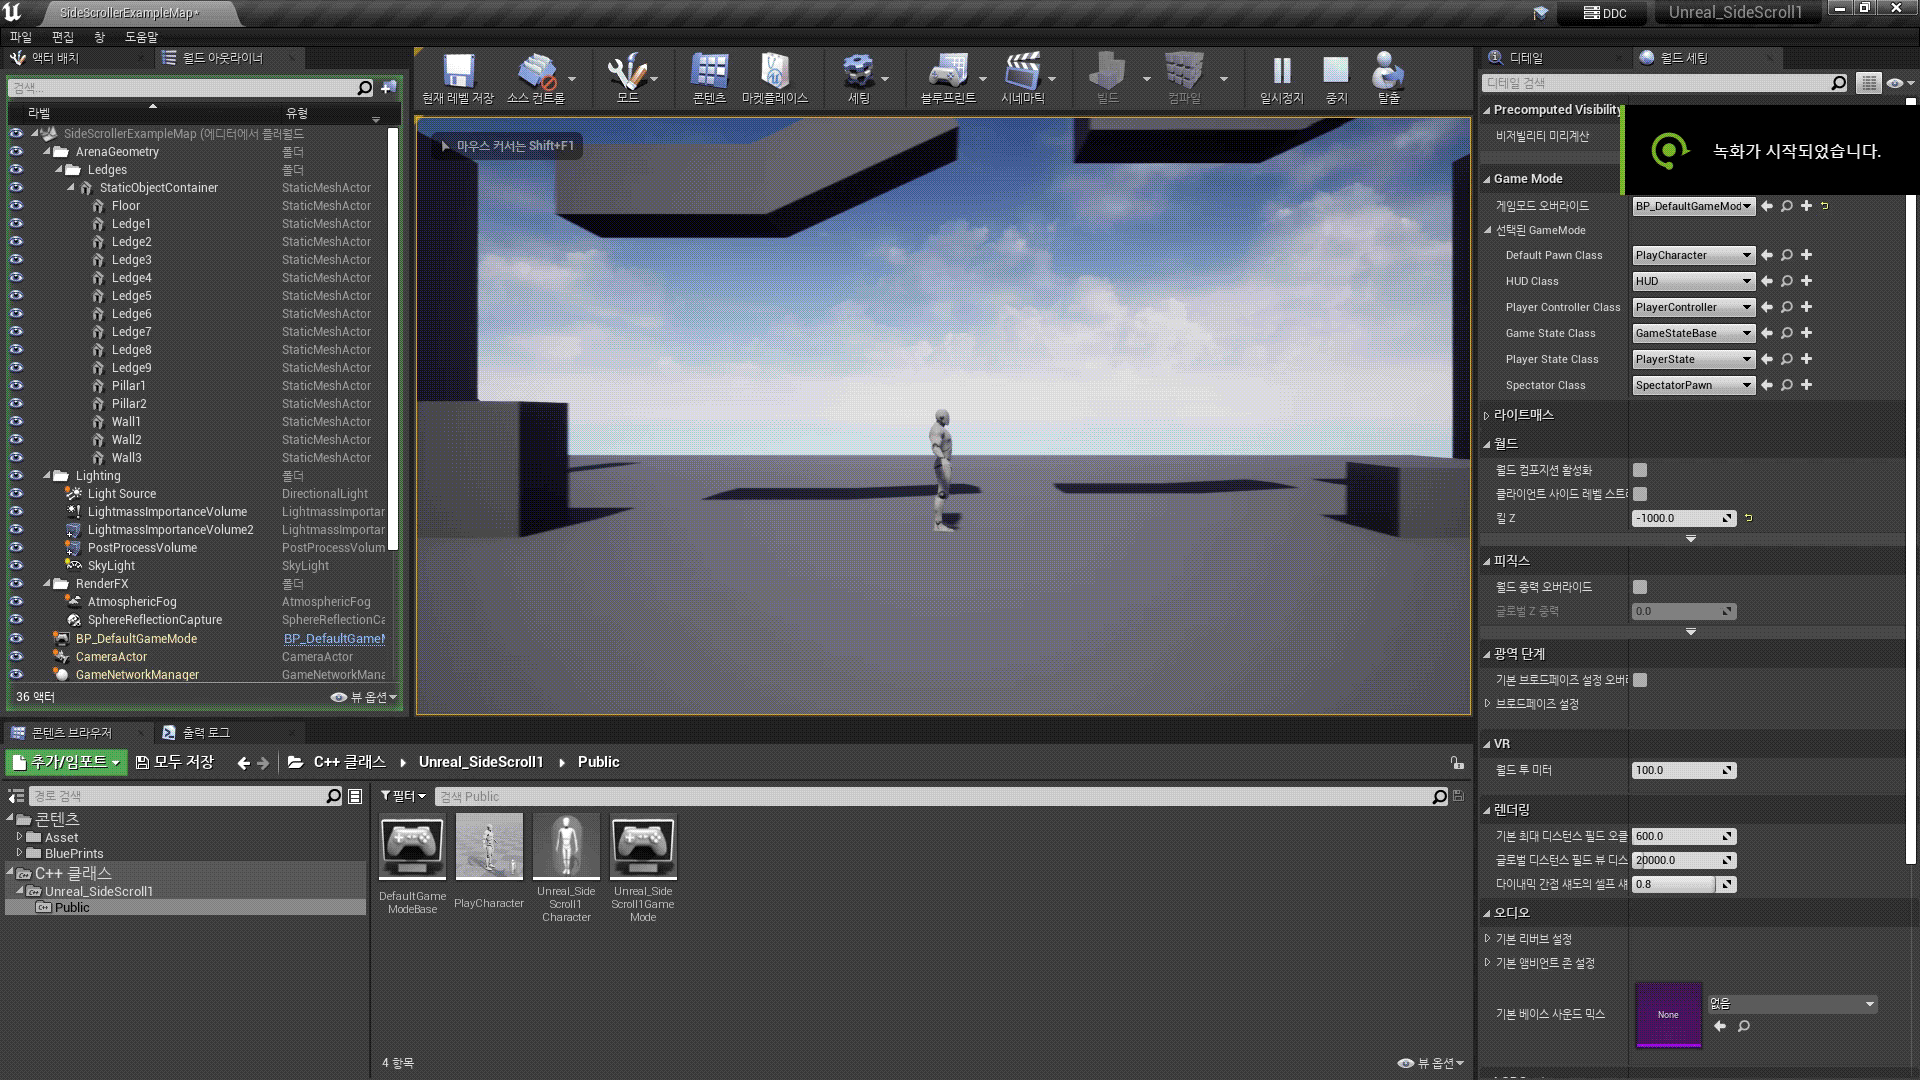Browse to Default Pawn Class asset magnifier

pos(1787,255)
